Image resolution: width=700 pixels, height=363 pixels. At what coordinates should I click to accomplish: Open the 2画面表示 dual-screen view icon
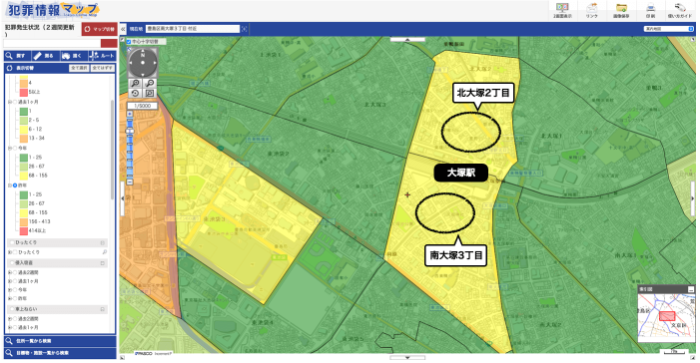[x=562, y=10]
